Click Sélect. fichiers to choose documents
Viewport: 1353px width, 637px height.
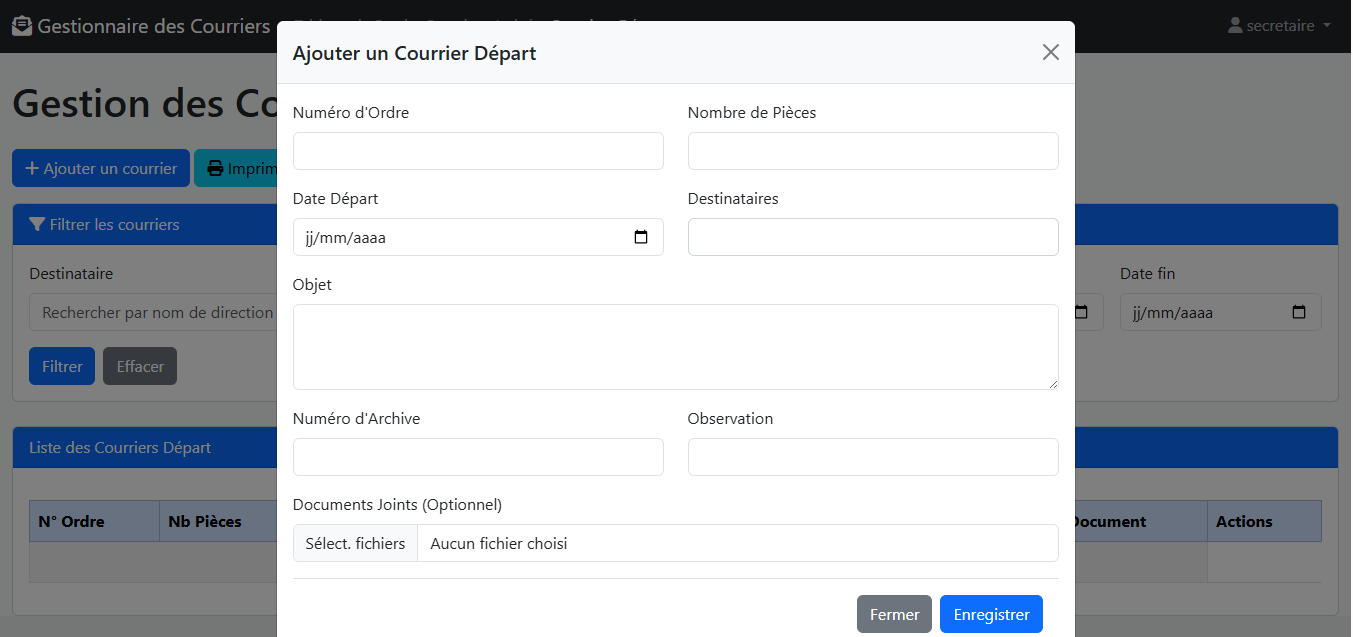pyautogui.click(x=355, y=543)
